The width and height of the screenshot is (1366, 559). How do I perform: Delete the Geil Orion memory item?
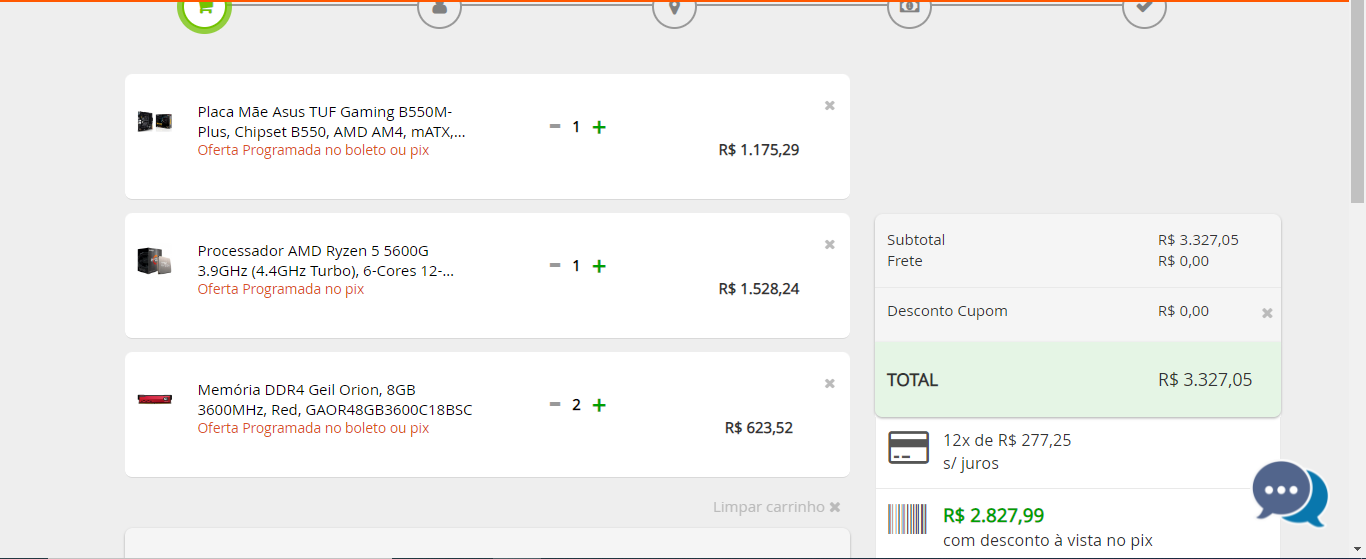(x=829, y=383)
